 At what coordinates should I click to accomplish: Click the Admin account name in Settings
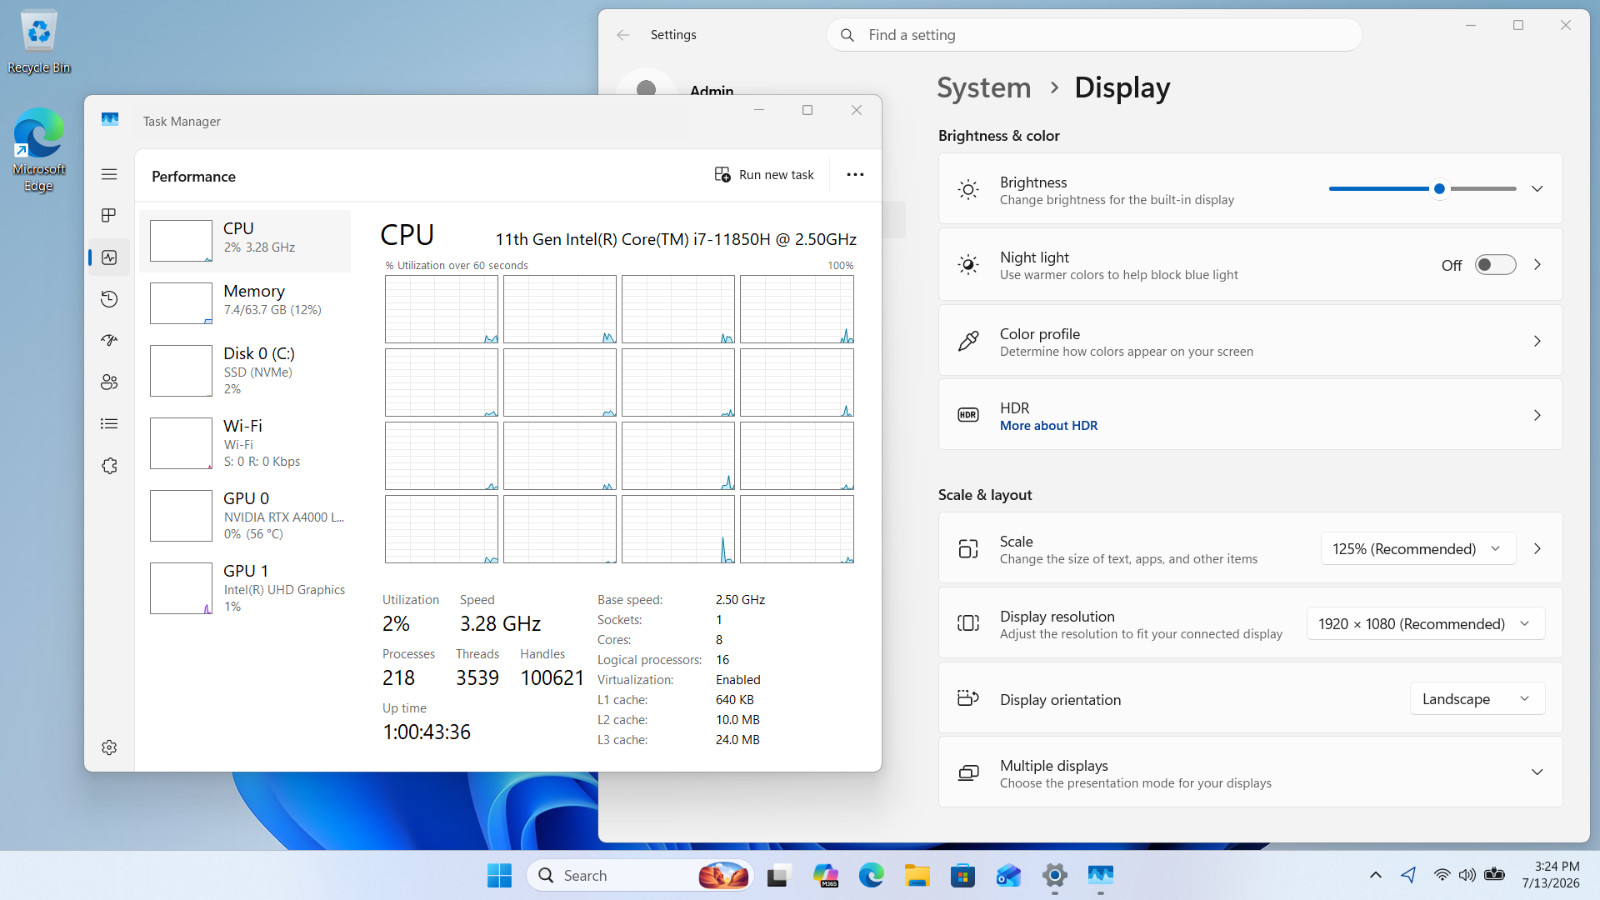[x=712, y=91]
